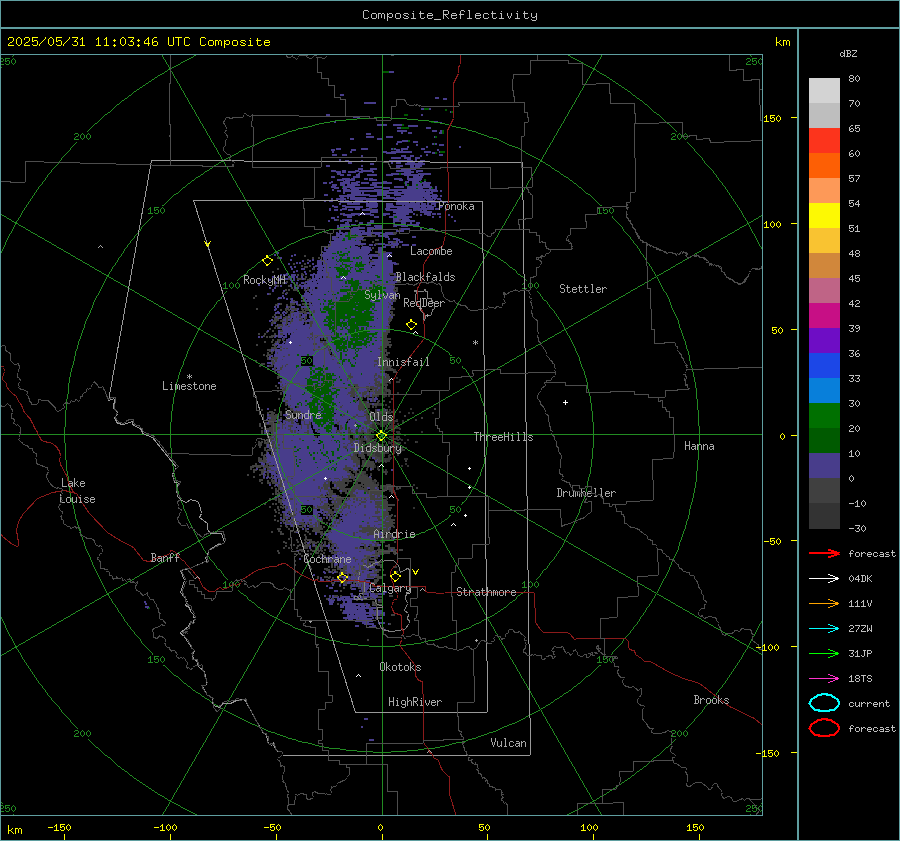Click the 60 dBZ red color swatch
The image size is (900, 841).
tap(824, 141)
